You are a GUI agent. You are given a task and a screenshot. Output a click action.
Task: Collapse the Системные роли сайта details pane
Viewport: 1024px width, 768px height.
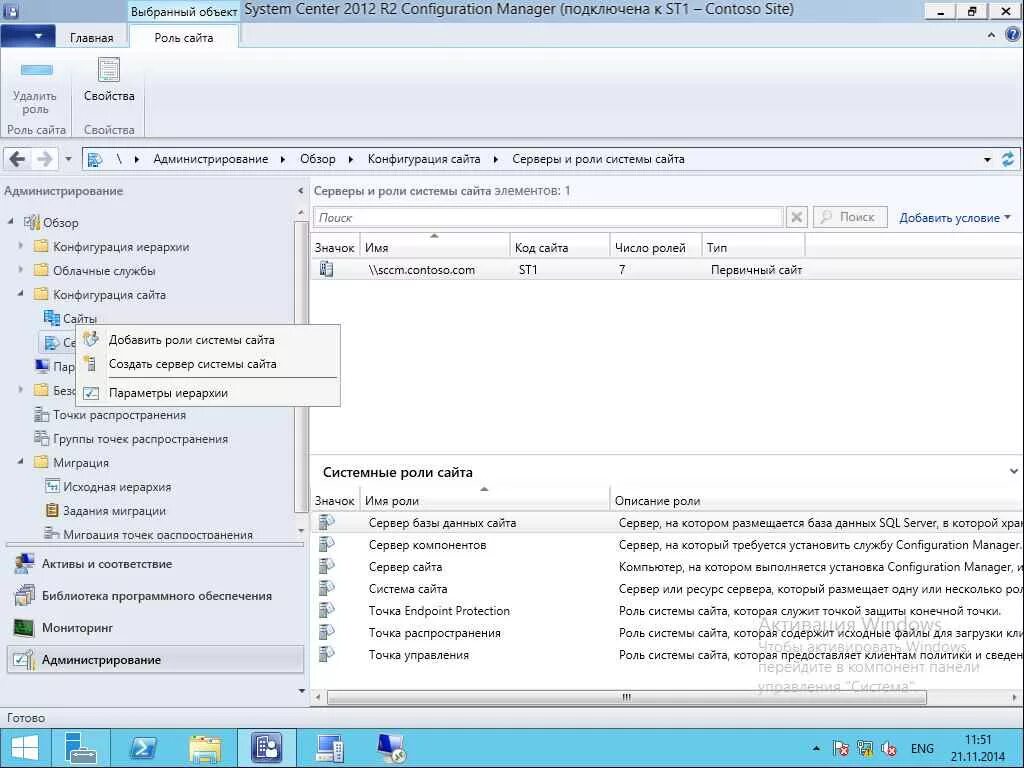point(1013,471)
